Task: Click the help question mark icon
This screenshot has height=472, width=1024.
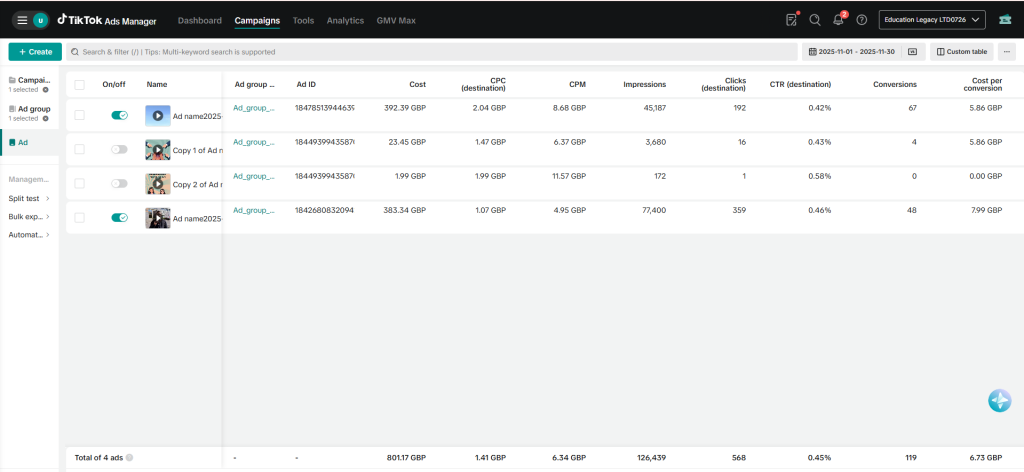Action: tap(862, 20)
